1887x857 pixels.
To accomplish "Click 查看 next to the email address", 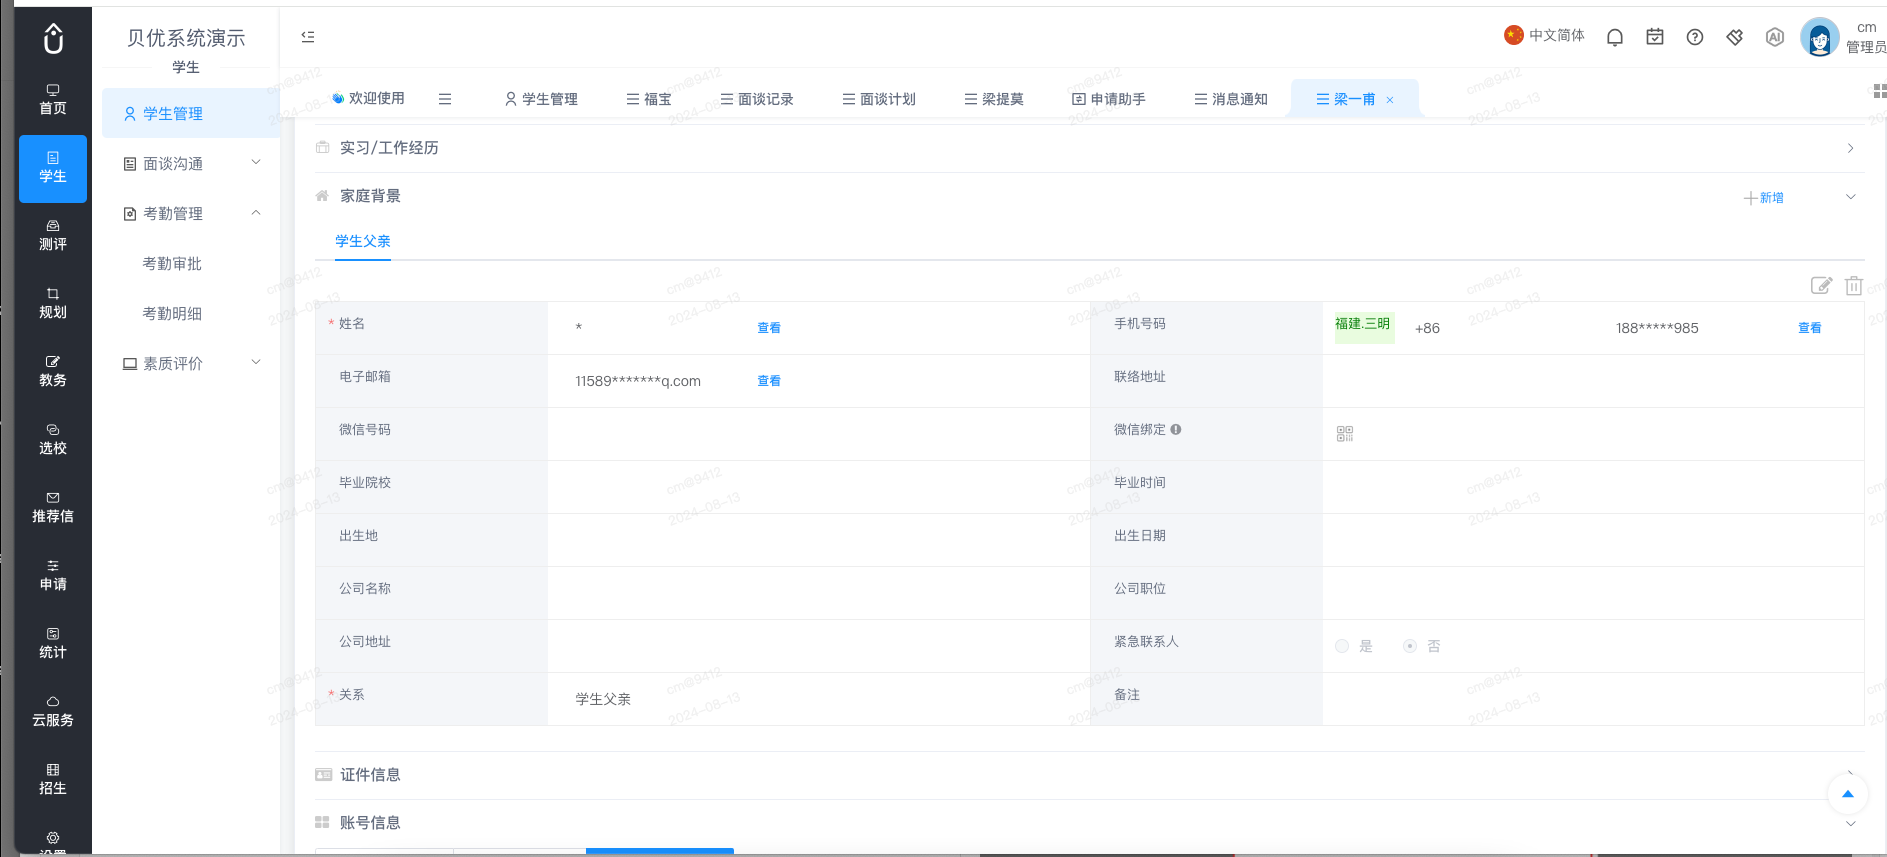I will (x=769, y=381).
